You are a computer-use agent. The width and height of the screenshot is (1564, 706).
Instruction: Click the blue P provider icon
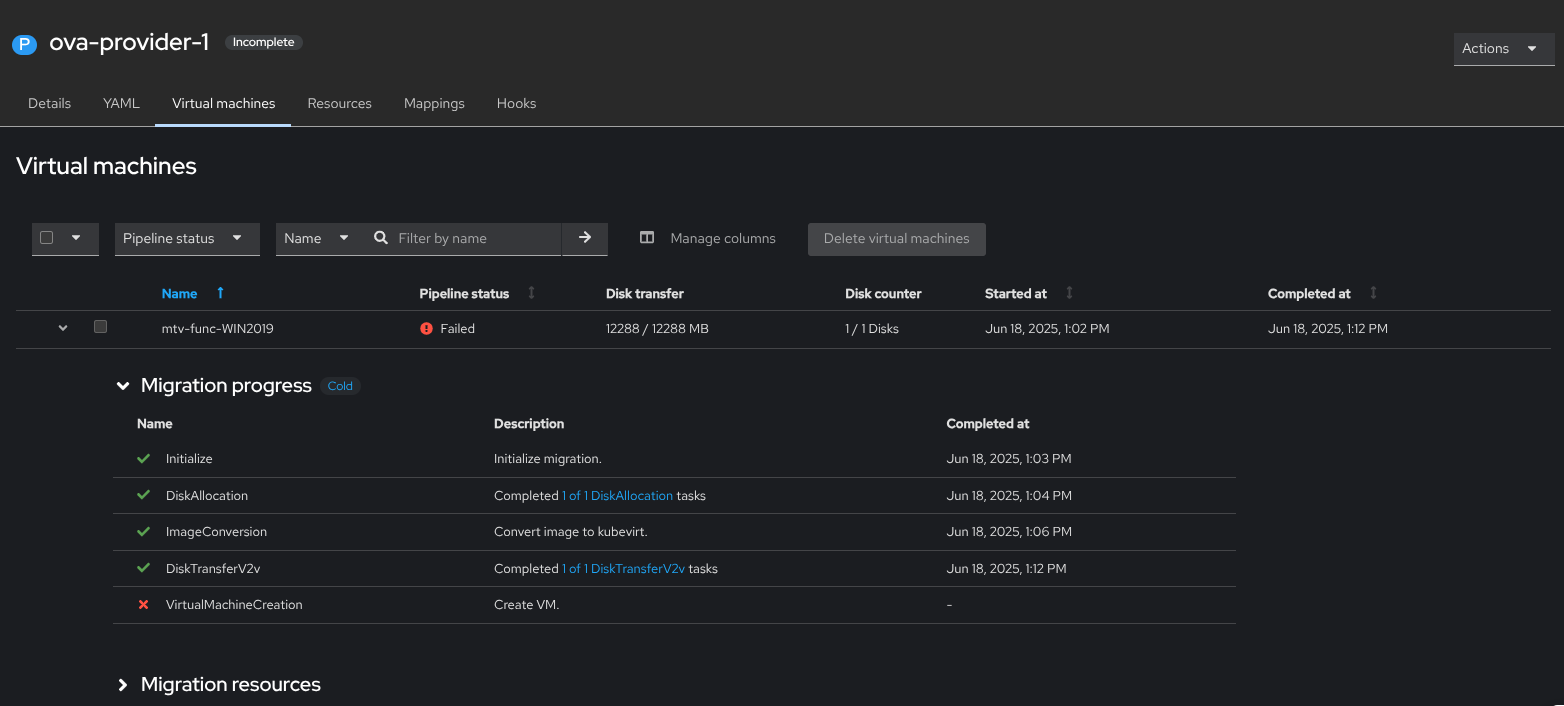click(x=24, y=44)
